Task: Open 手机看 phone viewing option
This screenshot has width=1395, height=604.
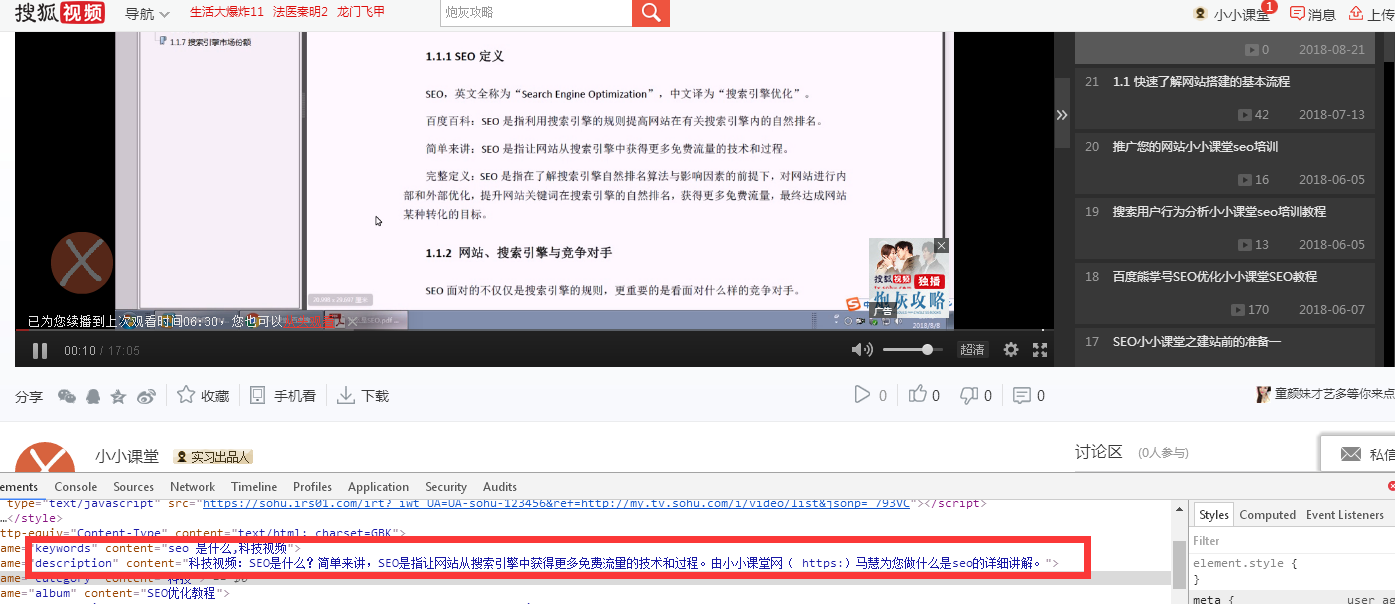Action: 283,395
